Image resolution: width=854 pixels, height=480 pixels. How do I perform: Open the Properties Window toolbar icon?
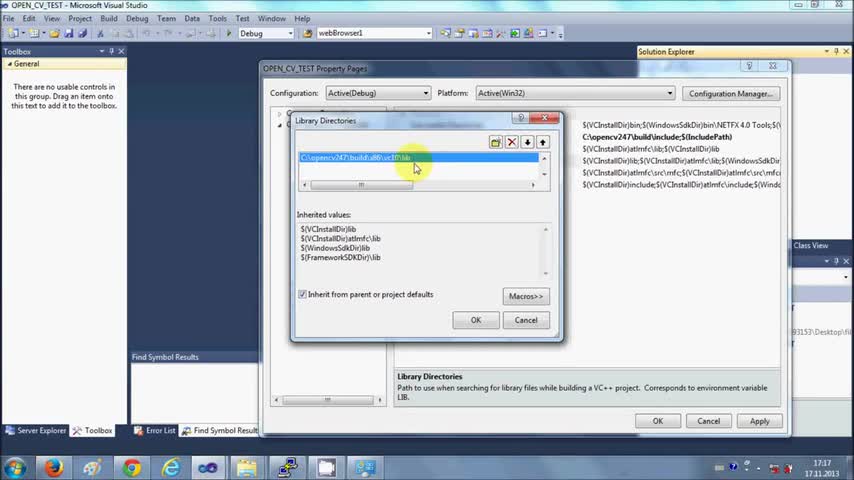click(x=459, y=33)
